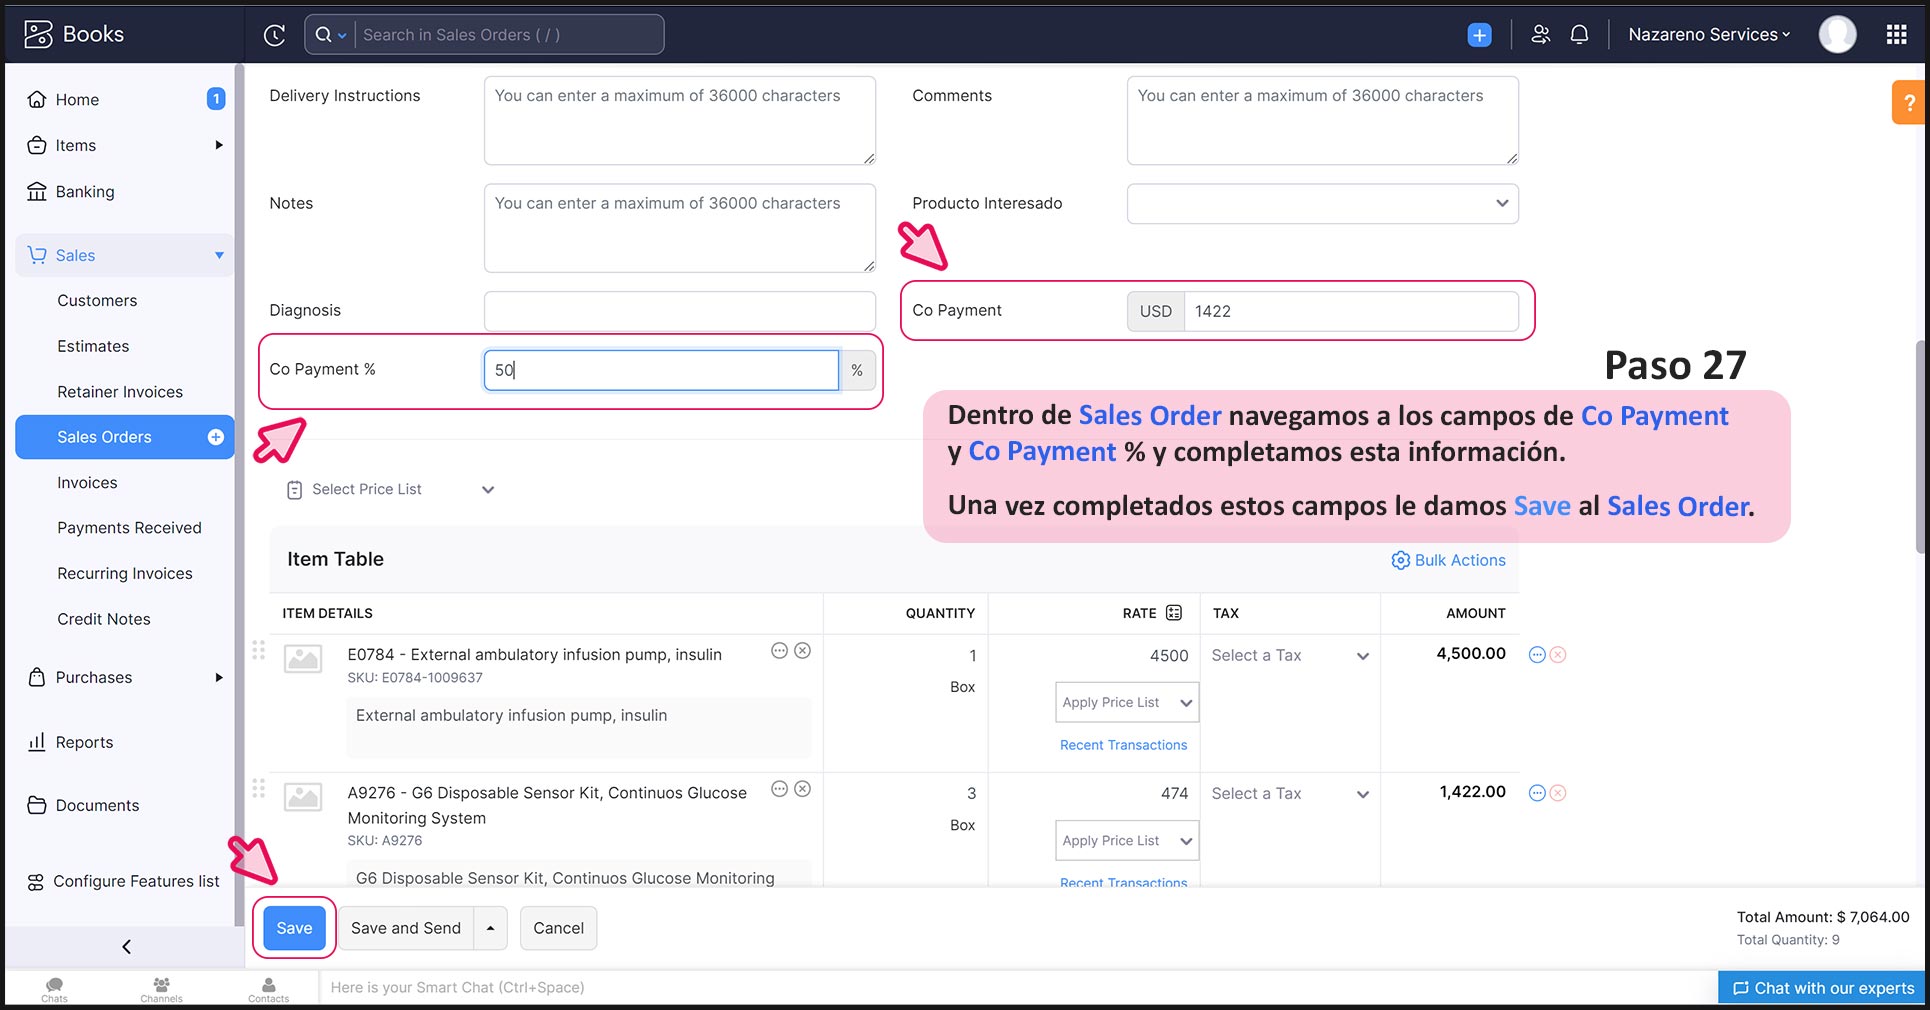Open the notifications bell
1930x1010 pixels.
(1579, 35)
